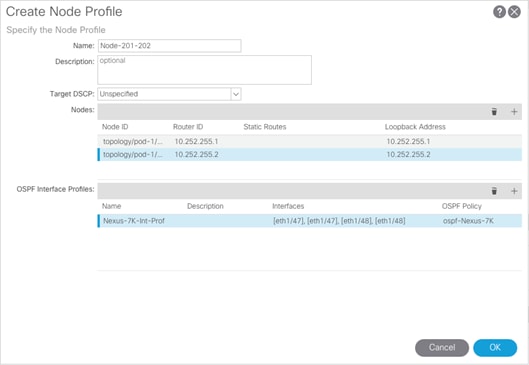
Task: Delete the selected OSPF Interface Profile via trash icon
Action: click(x=494, y=191)
